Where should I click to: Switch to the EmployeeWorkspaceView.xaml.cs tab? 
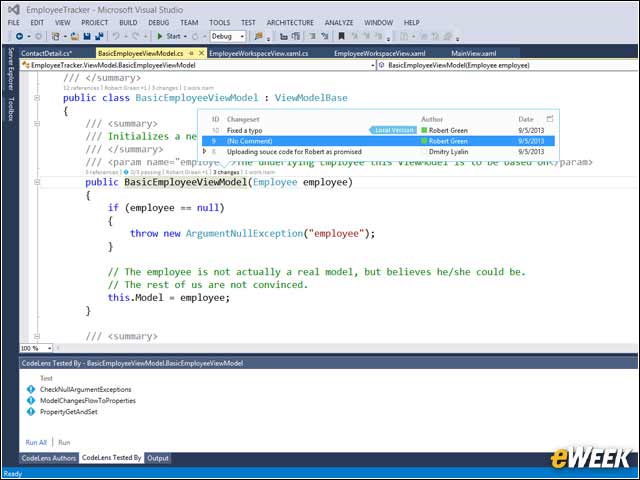coord(258,53)
